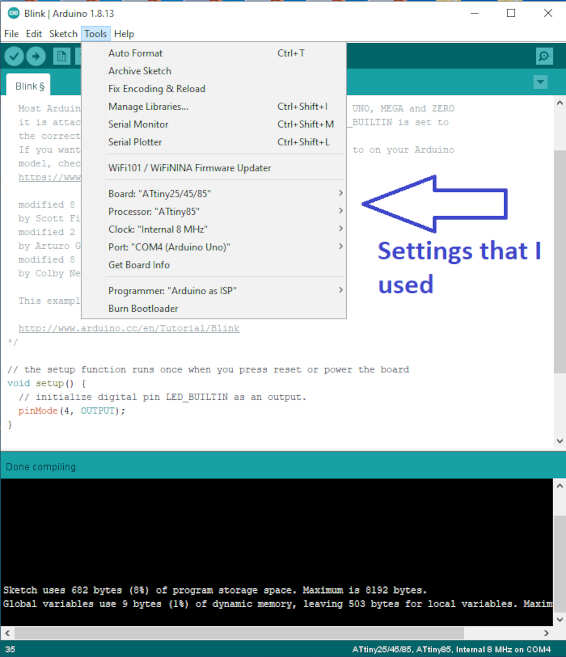Click the console scroll right arrow
The height and width of the screenshot is (657, 566).
tap(546, 633)
